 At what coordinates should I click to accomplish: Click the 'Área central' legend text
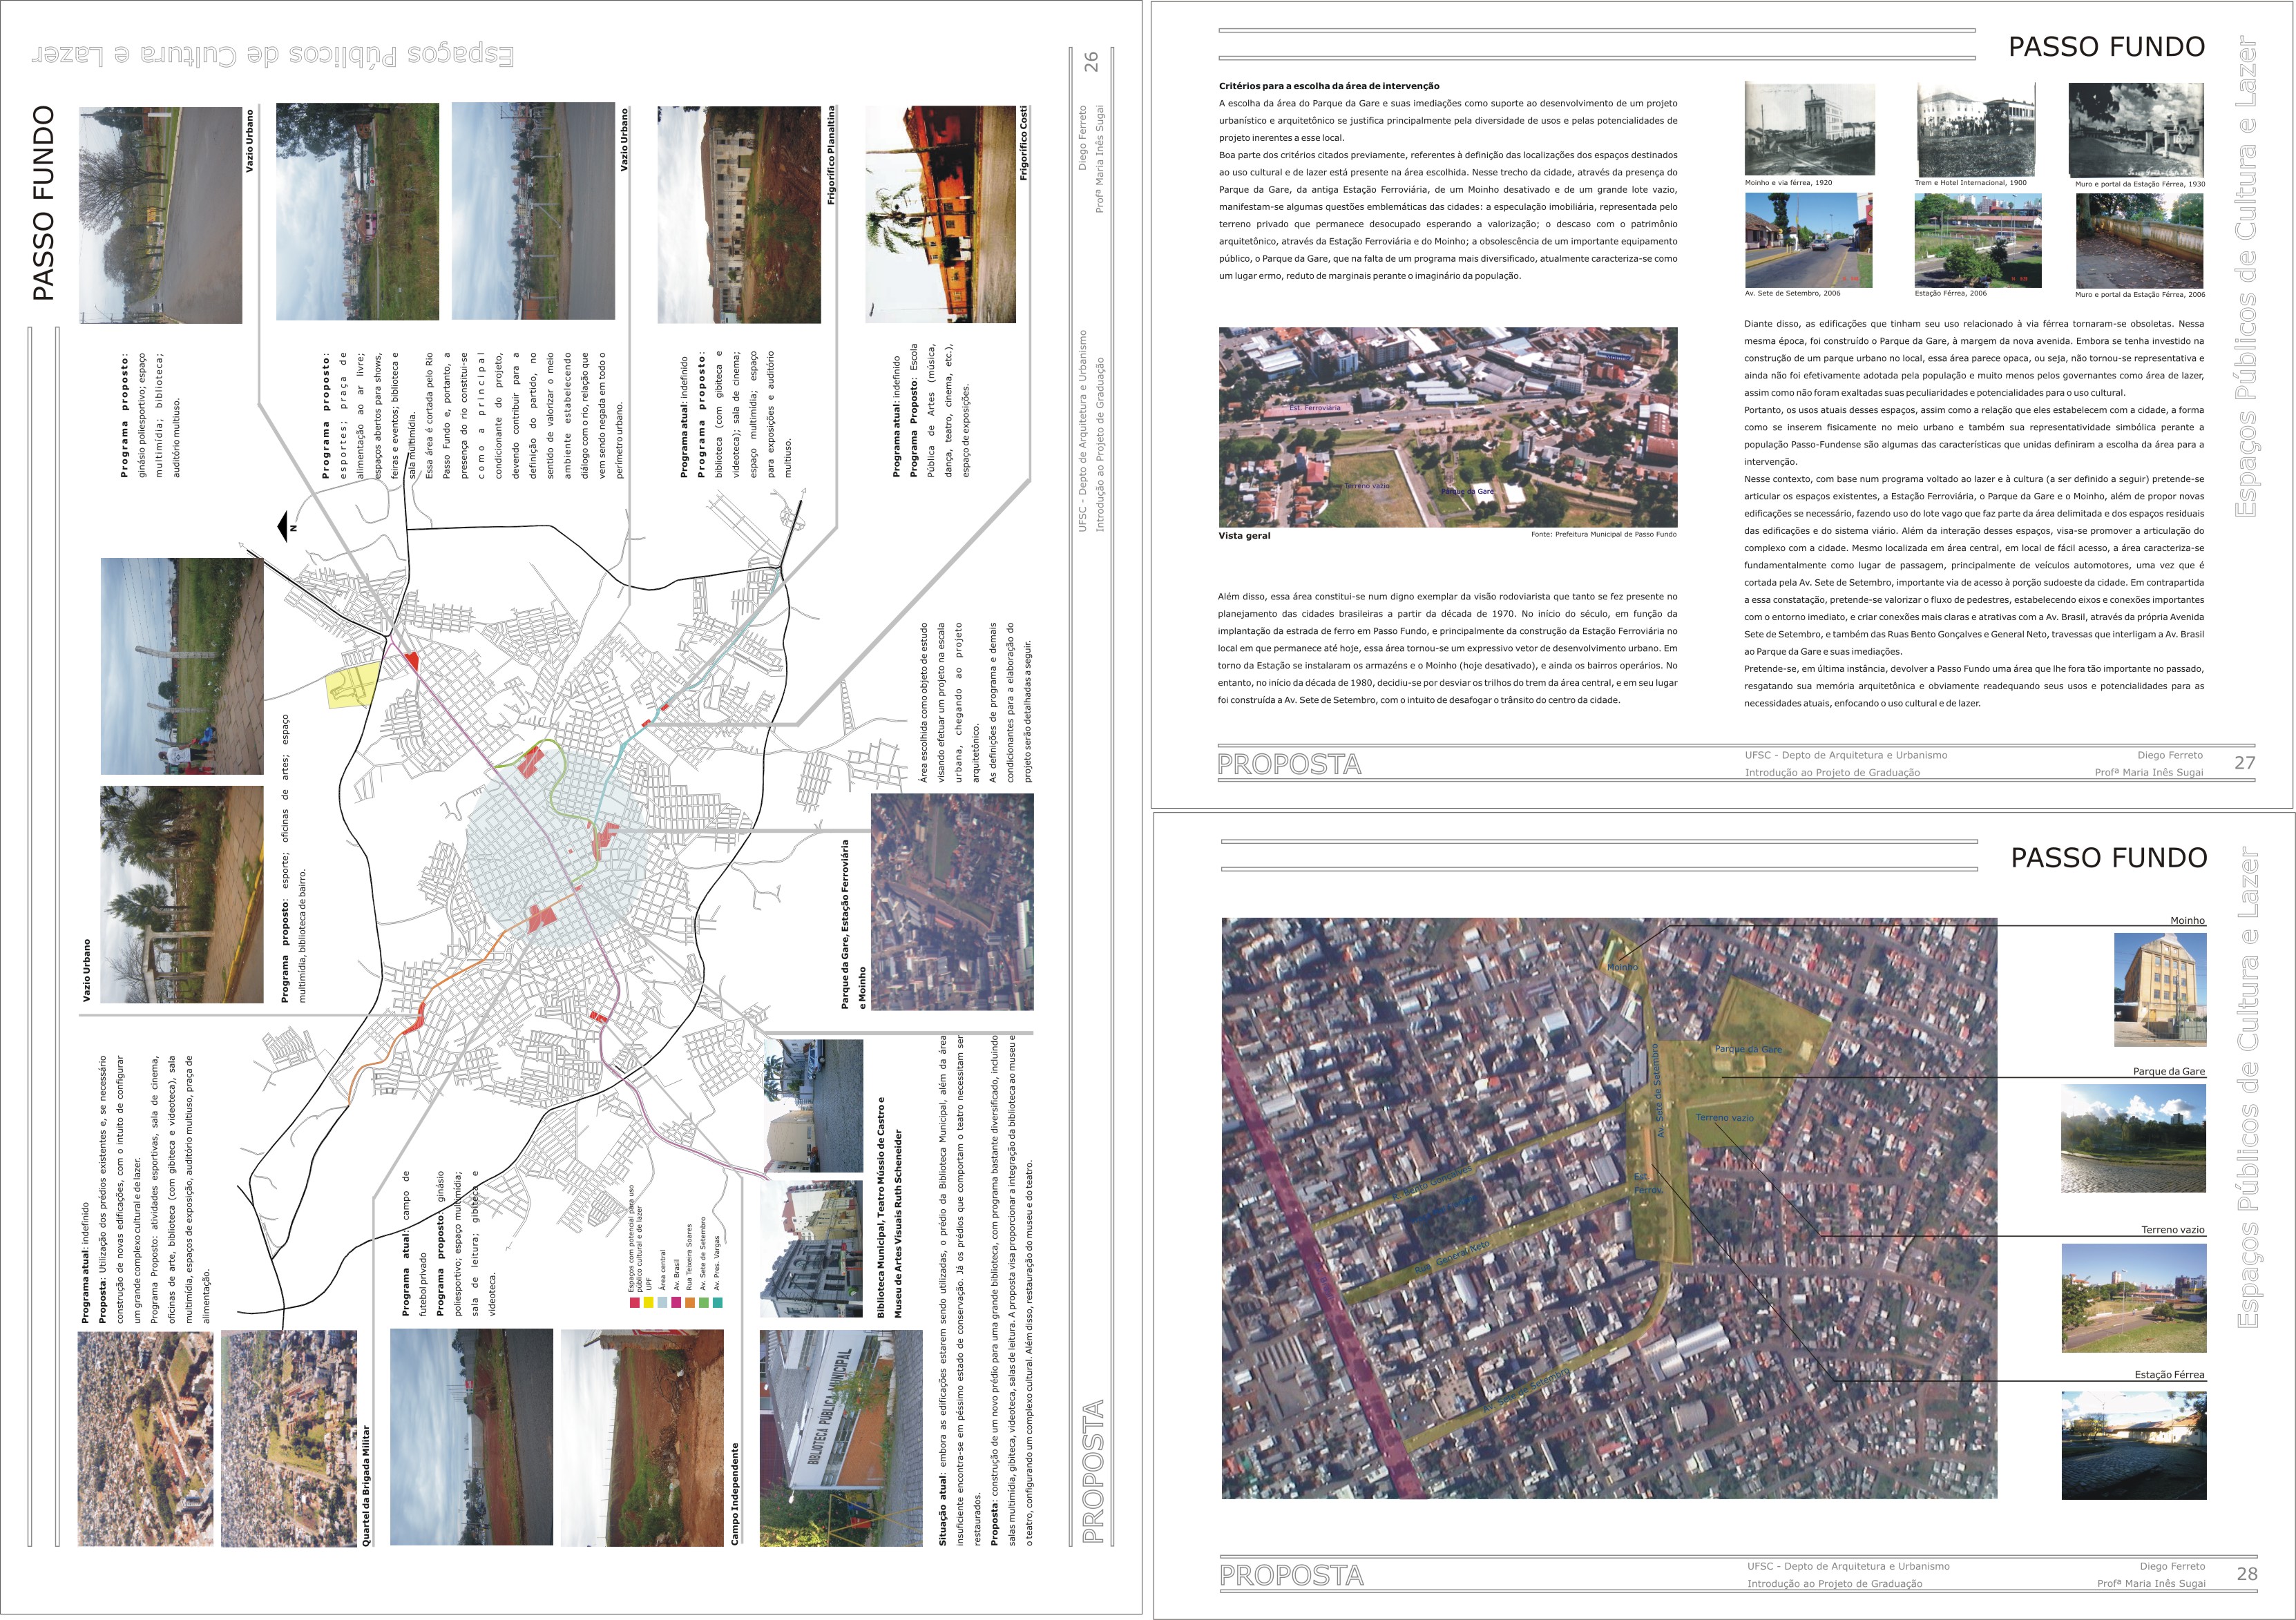662,1271
